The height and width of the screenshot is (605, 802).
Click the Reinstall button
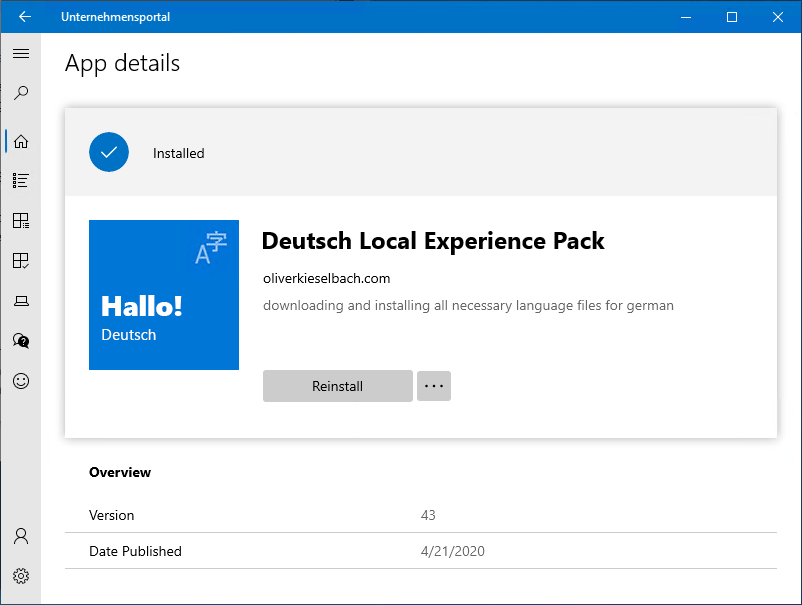coord(337,386)
